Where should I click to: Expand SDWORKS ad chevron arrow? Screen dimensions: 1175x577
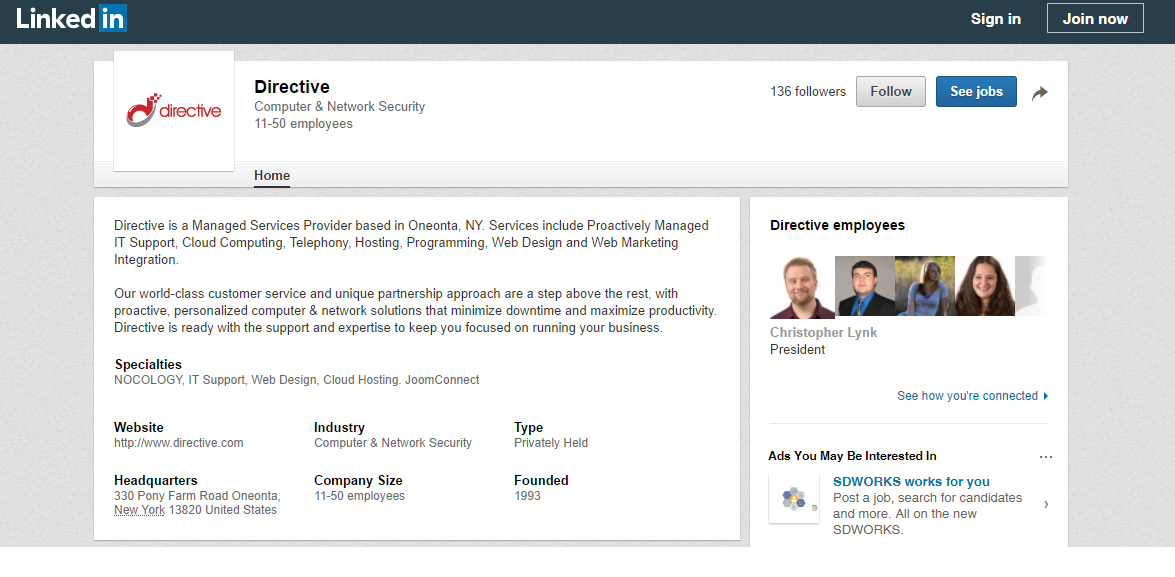pyautogui.click(x=1046, y=504)
